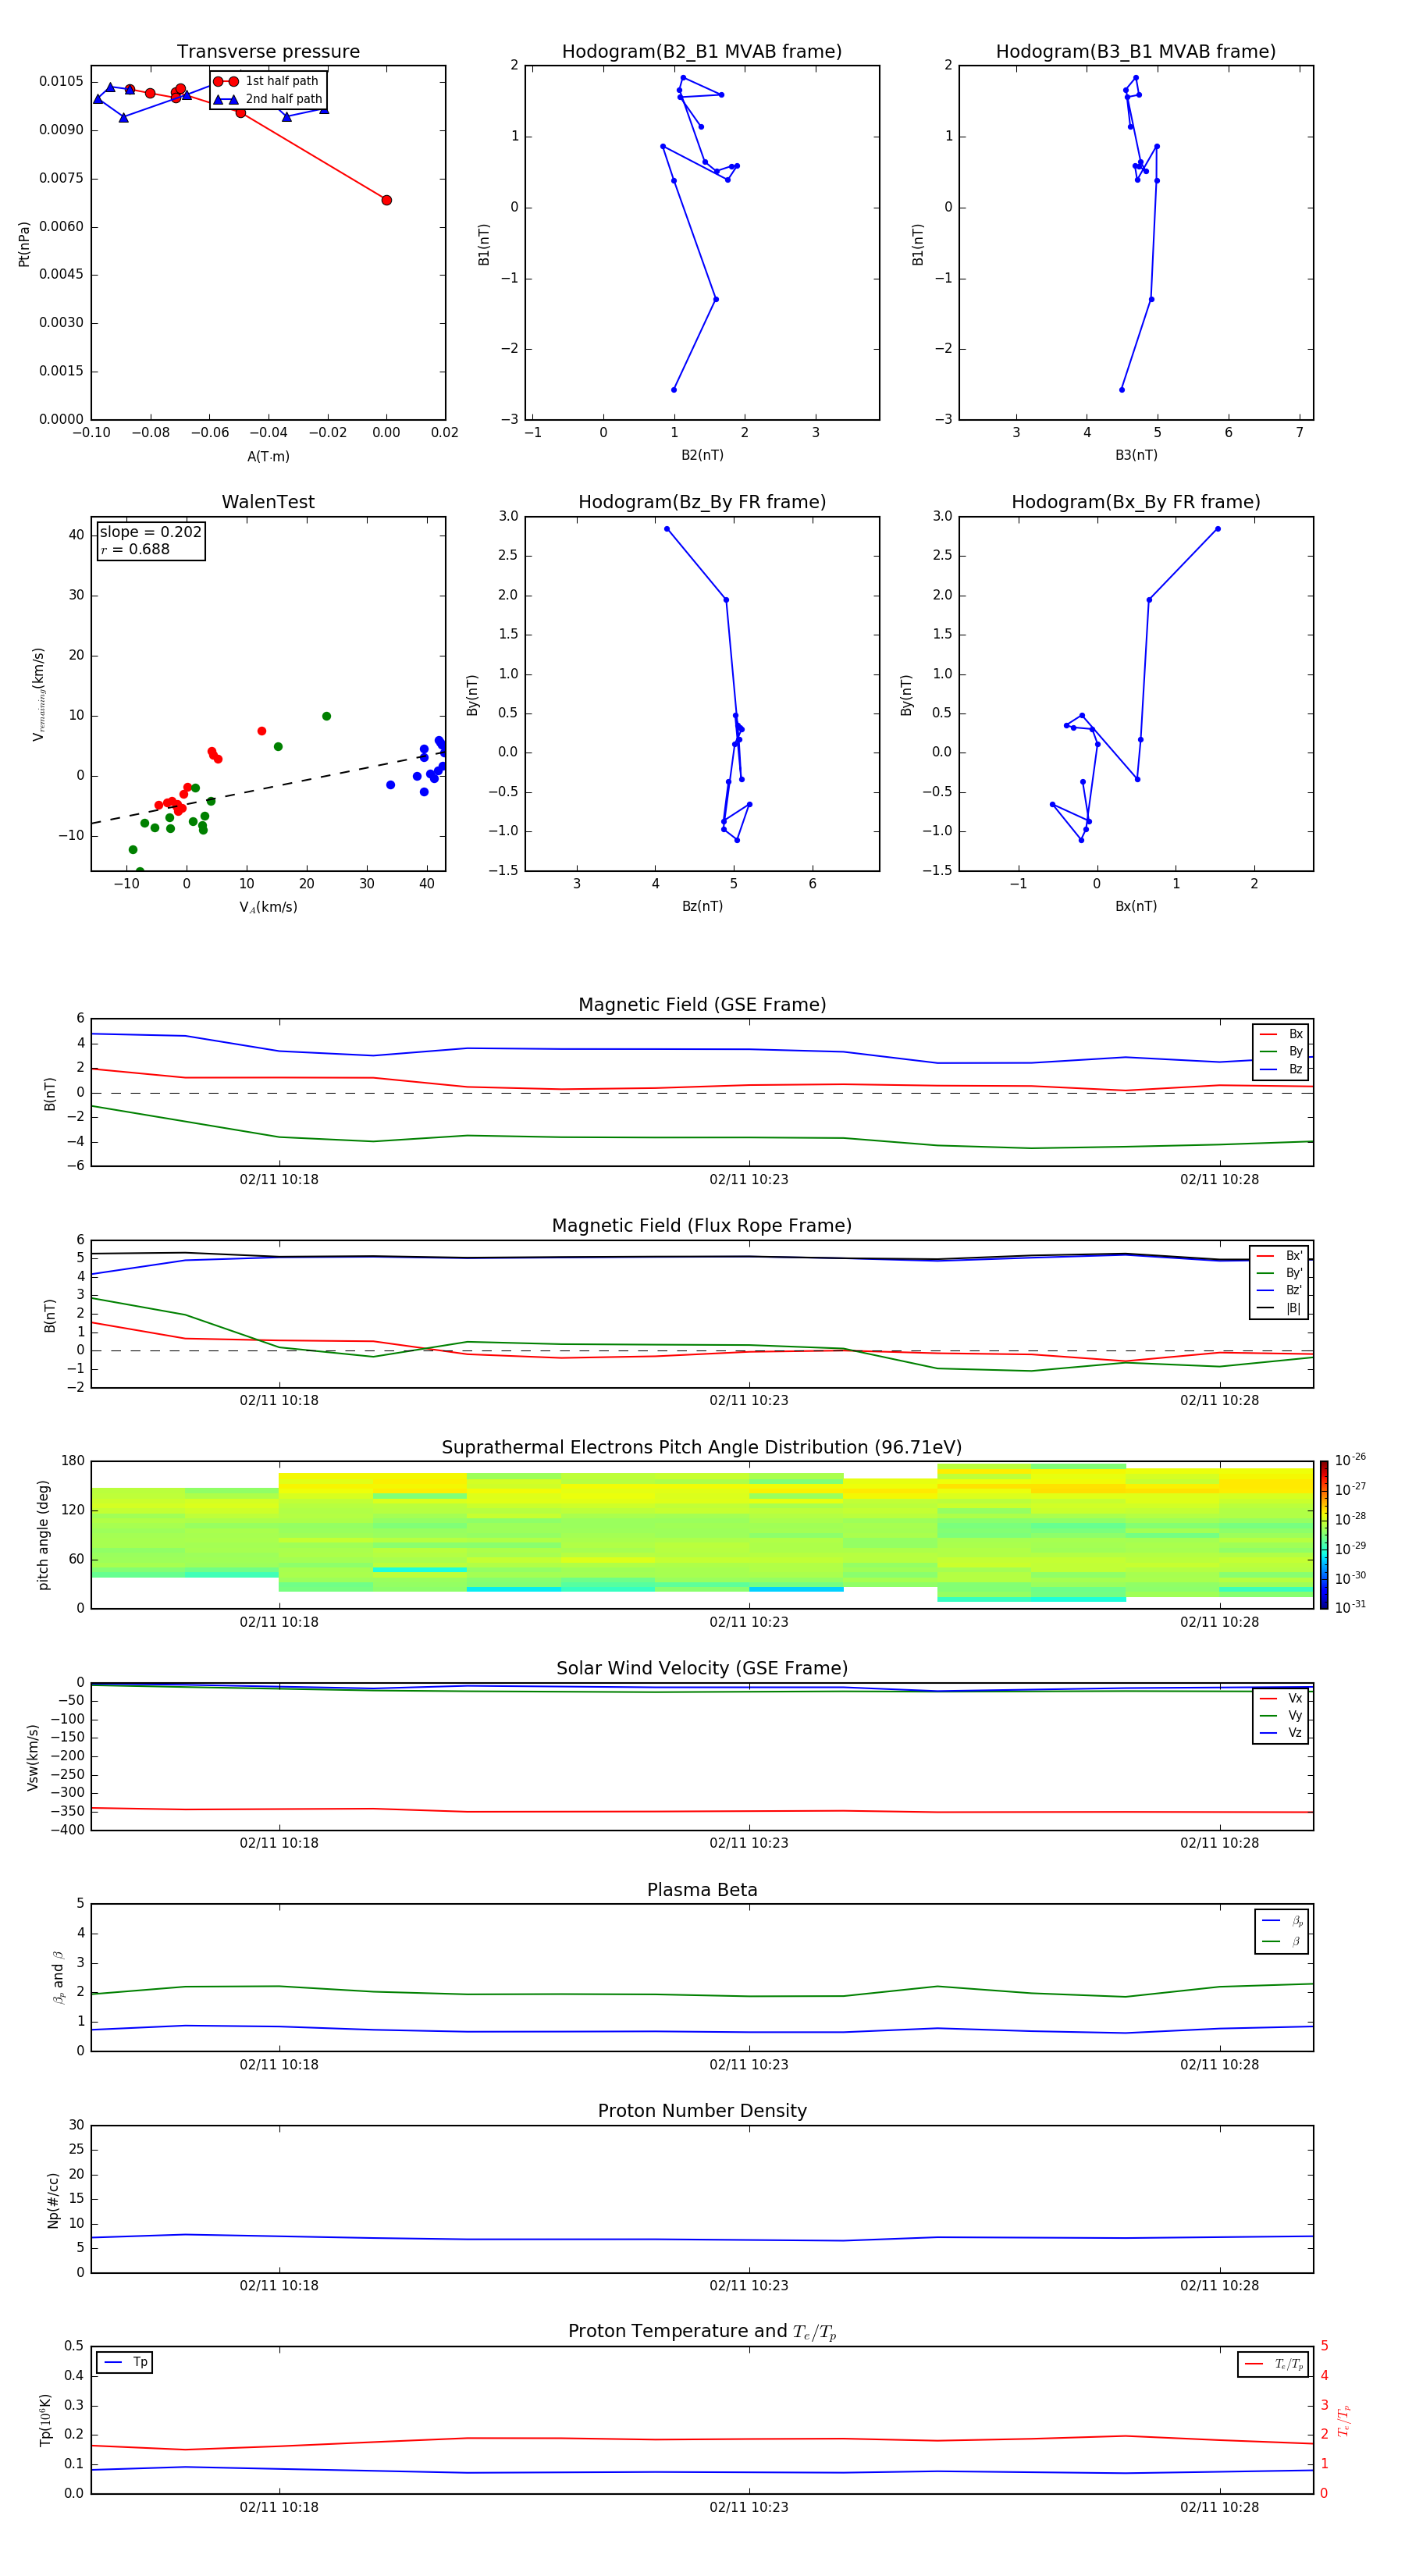Click the 'Np(#/cc)' axis label
The height and width of the screenshot is (2576, 1405).
[53, 2200]
